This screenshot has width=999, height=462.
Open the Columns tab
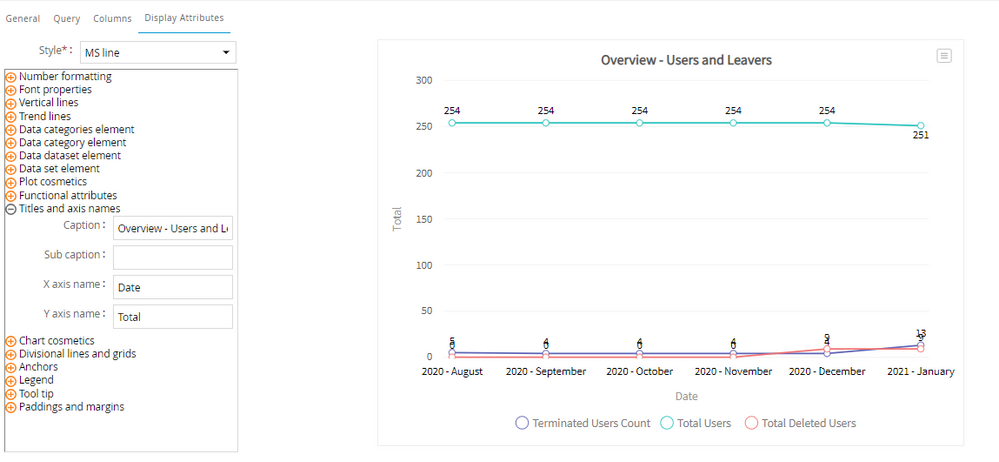(112, 18)
